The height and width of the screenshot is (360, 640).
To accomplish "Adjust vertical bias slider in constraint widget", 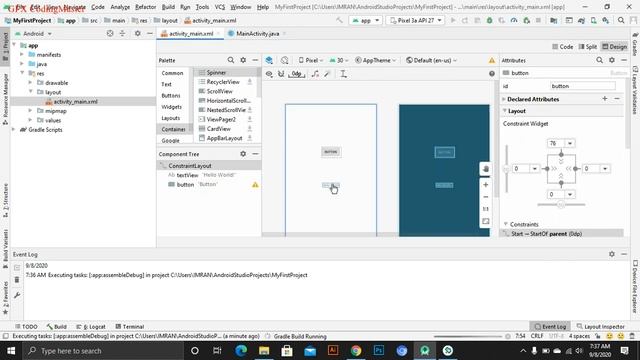I will pyautogui.click(x=507, y=169).
